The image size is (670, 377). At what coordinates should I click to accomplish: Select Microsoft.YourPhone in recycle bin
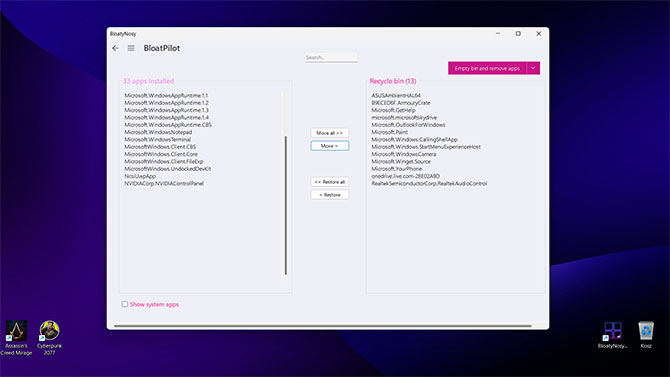397,168
